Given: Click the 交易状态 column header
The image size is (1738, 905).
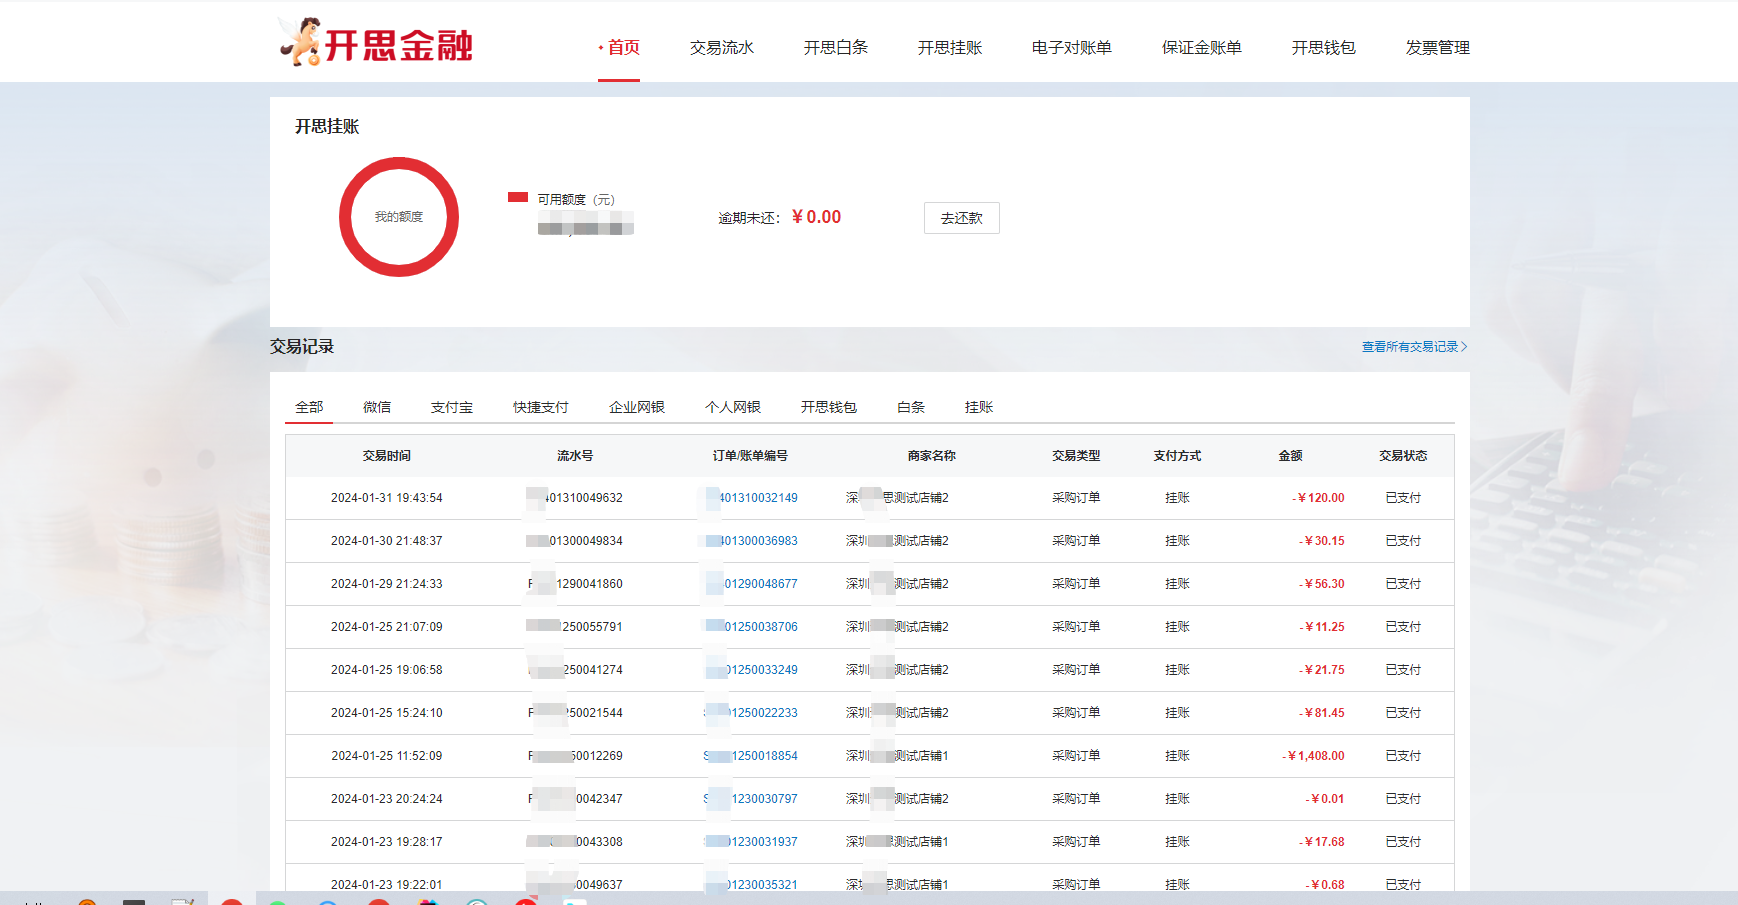Looking at the screenshot, I should pyautogui.click(x=1403, y=456).
